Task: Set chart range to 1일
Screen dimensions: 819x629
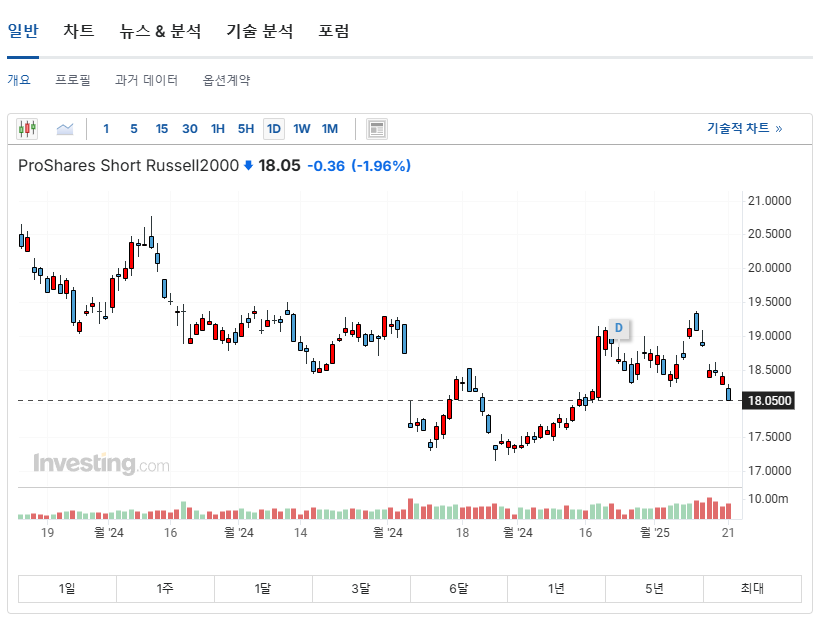Action: 67,589
